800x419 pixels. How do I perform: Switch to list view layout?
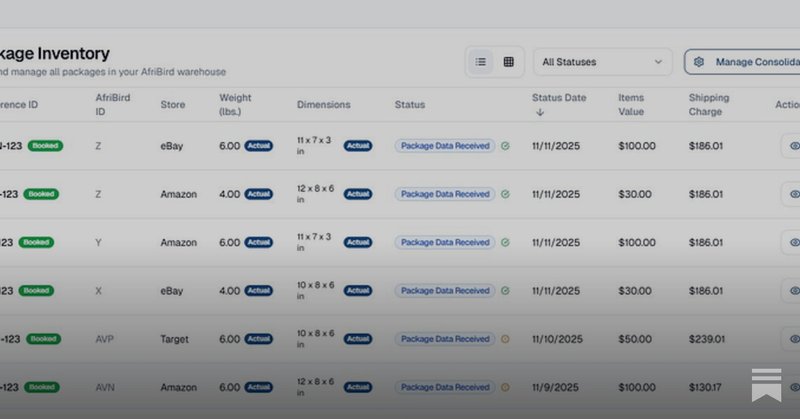[x=481, y=62]
